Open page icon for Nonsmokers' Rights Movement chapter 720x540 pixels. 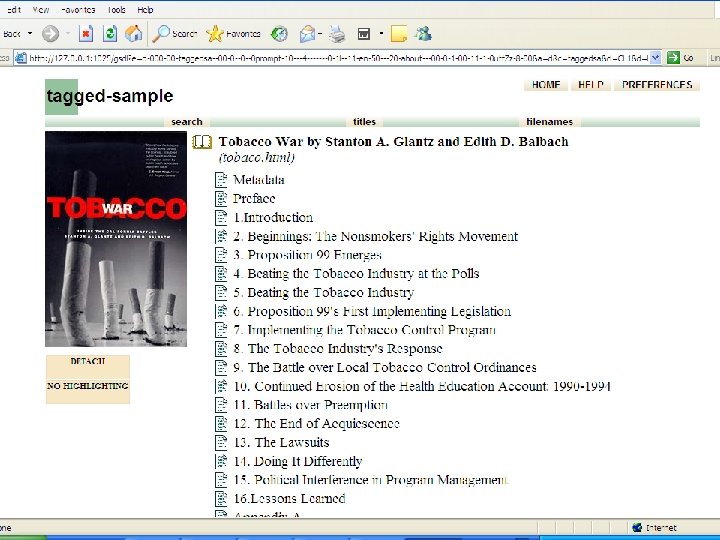pyautogui.click(x=221, y=236)
